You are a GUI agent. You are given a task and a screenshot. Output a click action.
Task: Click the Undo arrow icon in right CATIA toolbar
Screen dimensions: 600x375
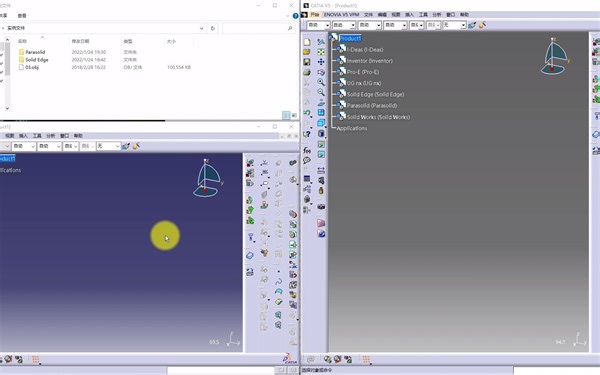point(307,113)
